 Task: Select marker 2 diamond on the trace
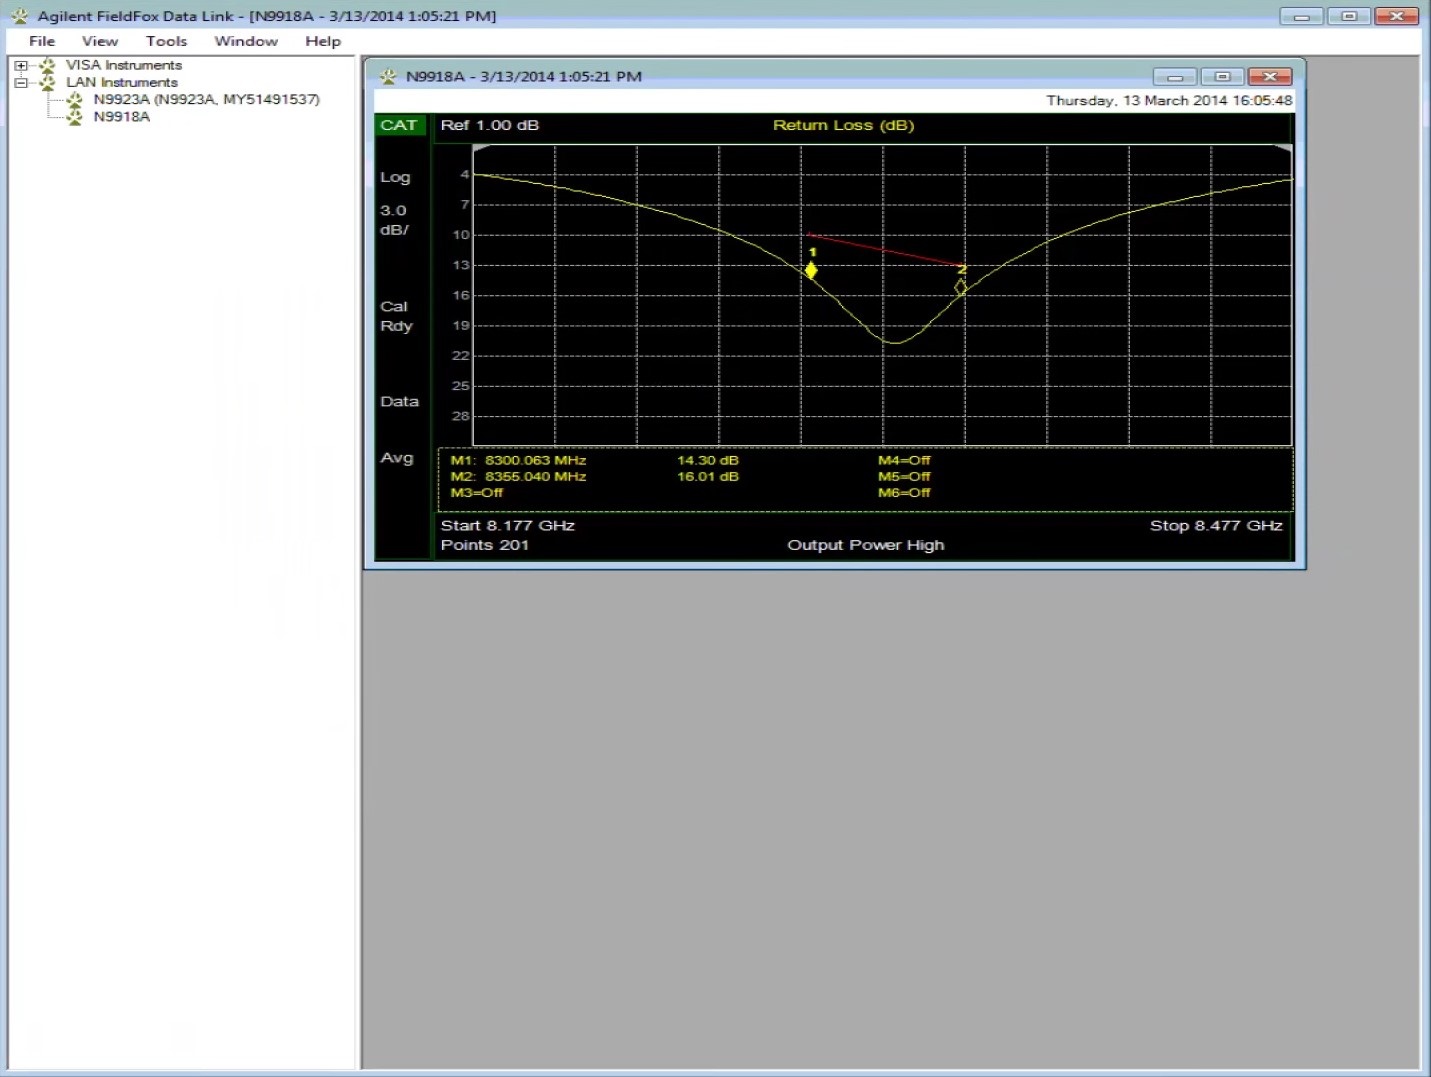pos(961,287)
